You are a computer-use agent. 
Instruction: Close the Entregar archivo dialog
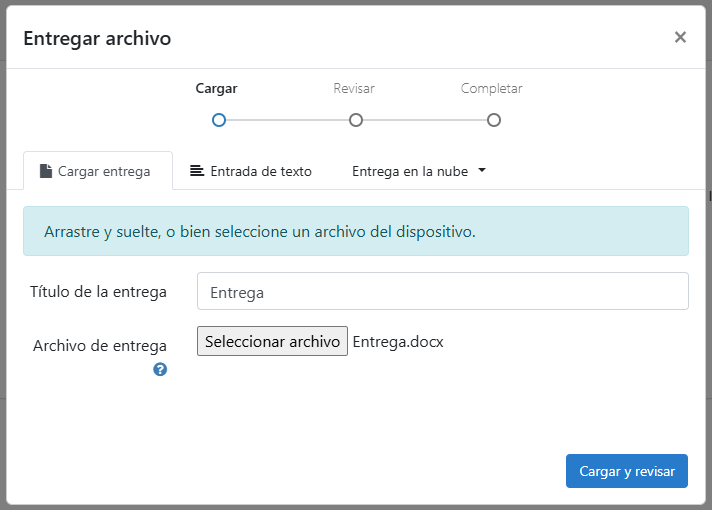click(680, 37)
